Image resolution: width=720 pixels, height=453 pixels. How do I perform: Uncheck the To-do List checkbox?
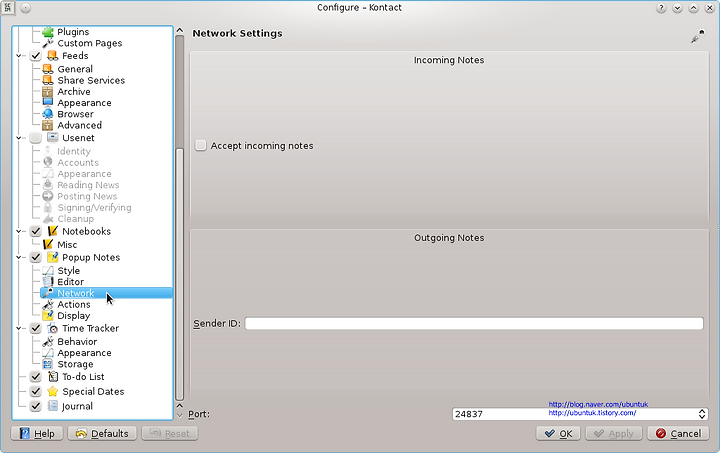35,377
